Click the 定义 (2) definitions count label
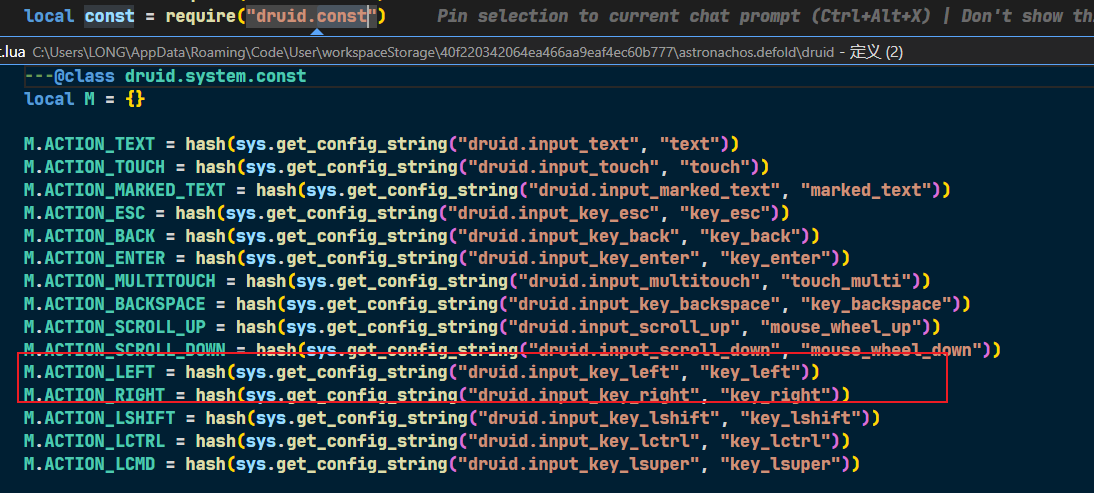 (876, 51)
